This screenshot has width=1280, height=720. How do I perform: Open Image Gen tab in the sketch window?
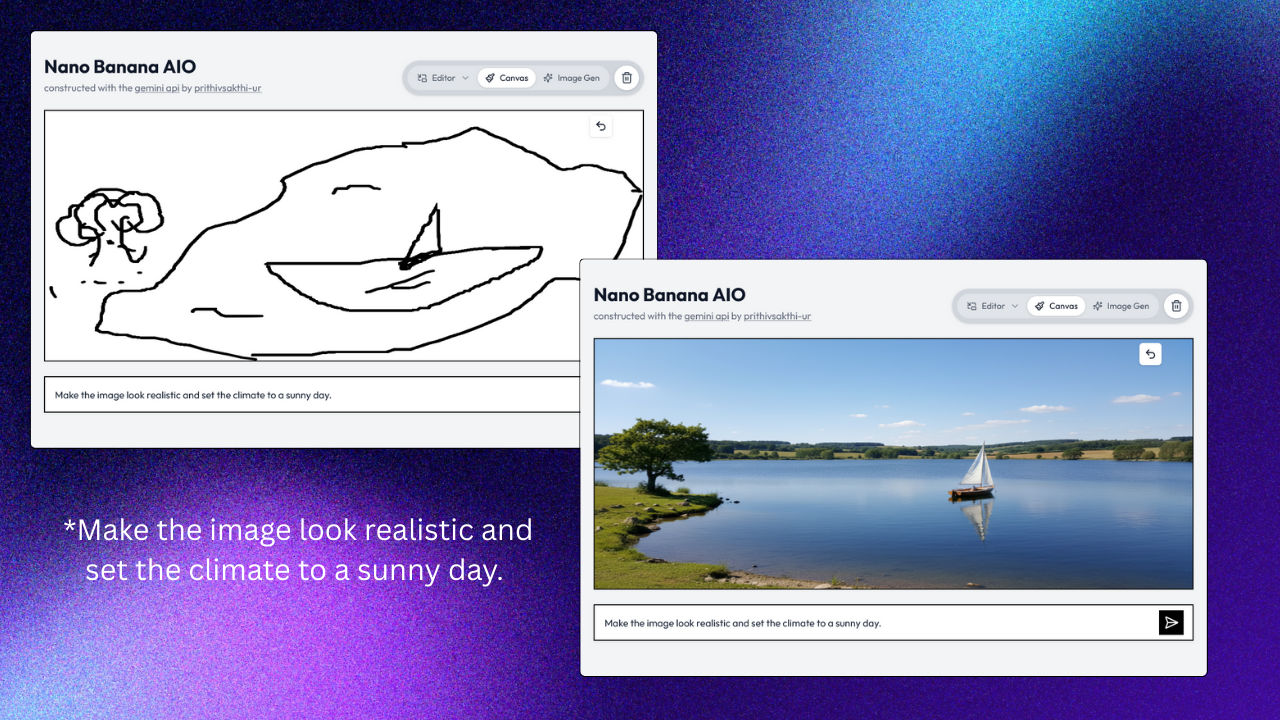click(x=572, y=78)
